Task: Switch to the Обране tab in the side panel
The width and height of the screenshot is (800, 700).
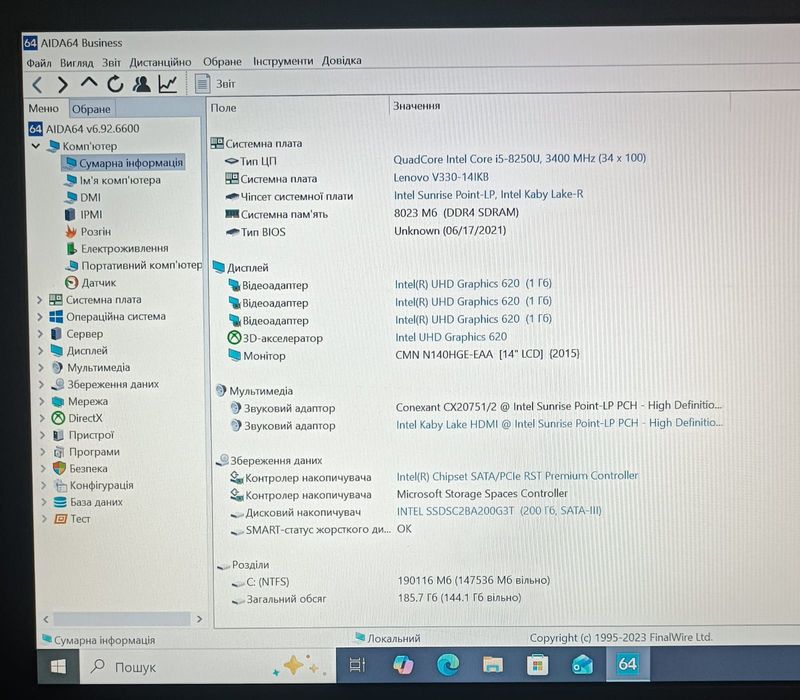Action: 91,109
